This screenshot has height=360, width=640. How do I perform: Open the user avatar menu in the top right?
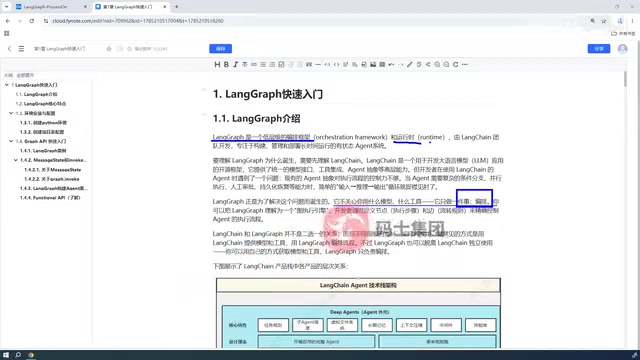tap(622, 49)
